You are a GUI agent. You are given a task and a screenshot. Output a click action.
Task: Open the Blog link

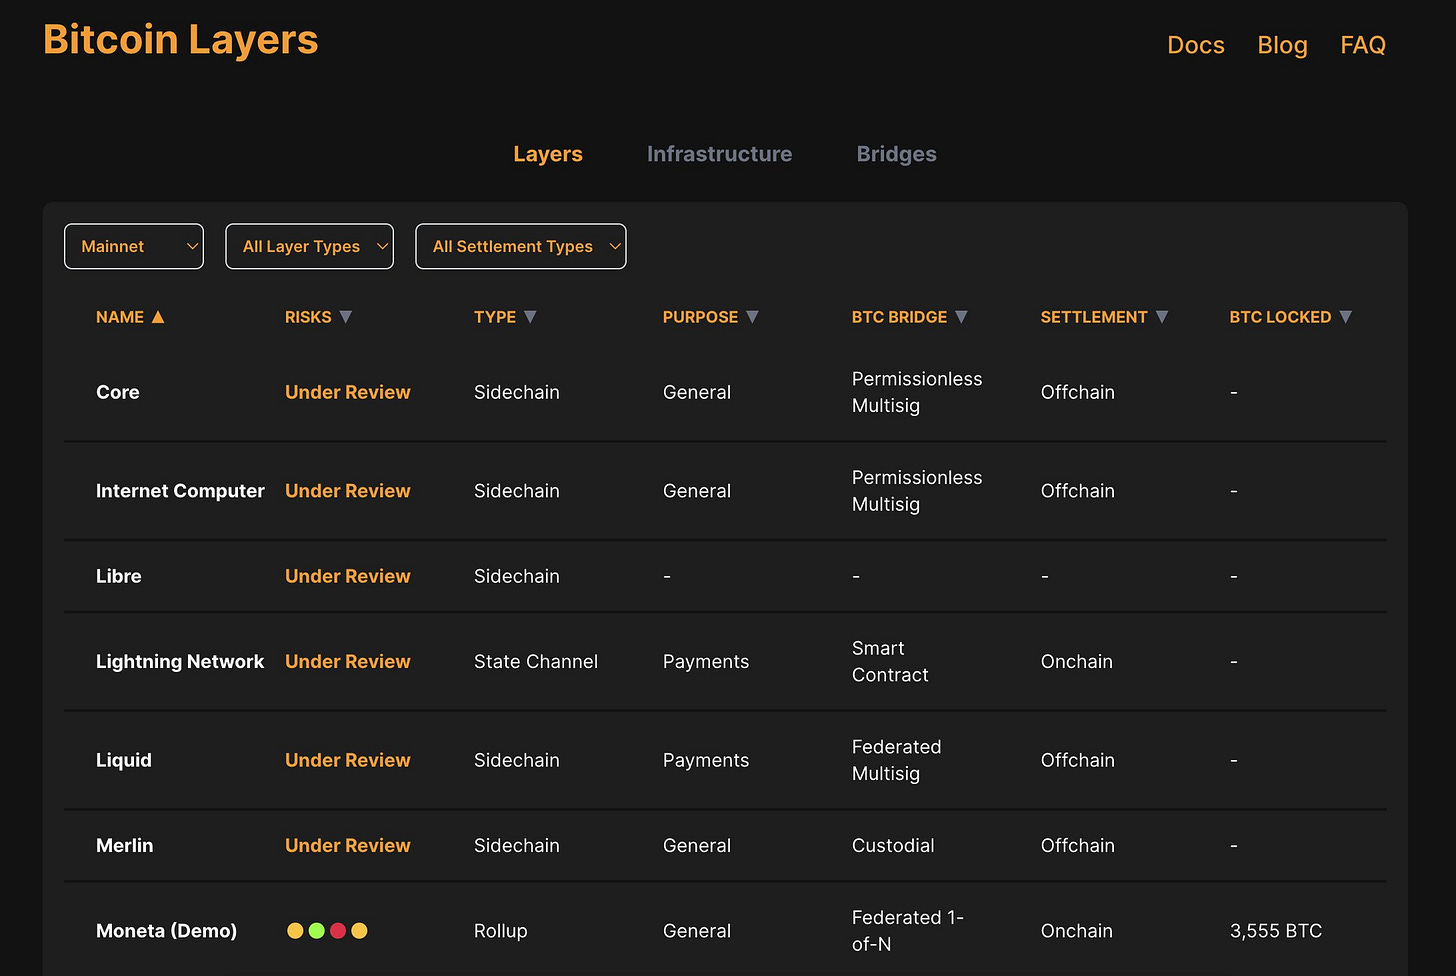tap(1282, 45)
